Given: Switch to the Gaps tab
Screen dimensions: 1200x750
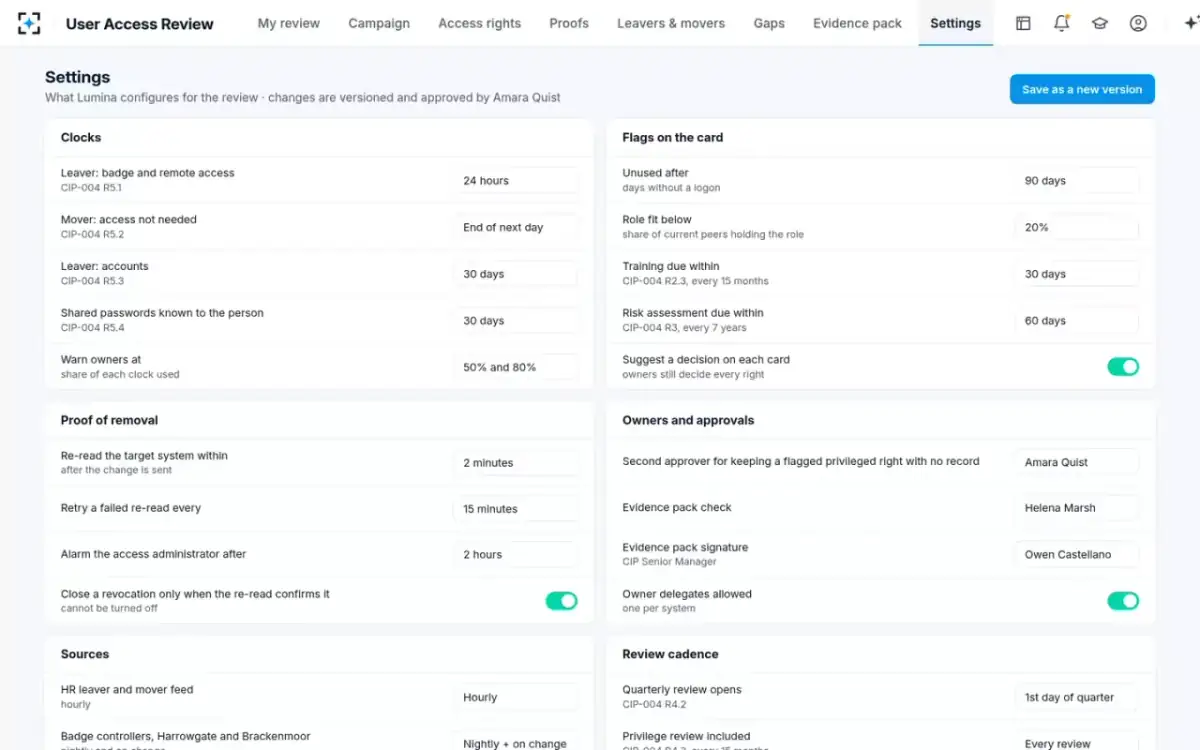Looking at the screenshot, I should pyautogui.click(x=769, y=23).
